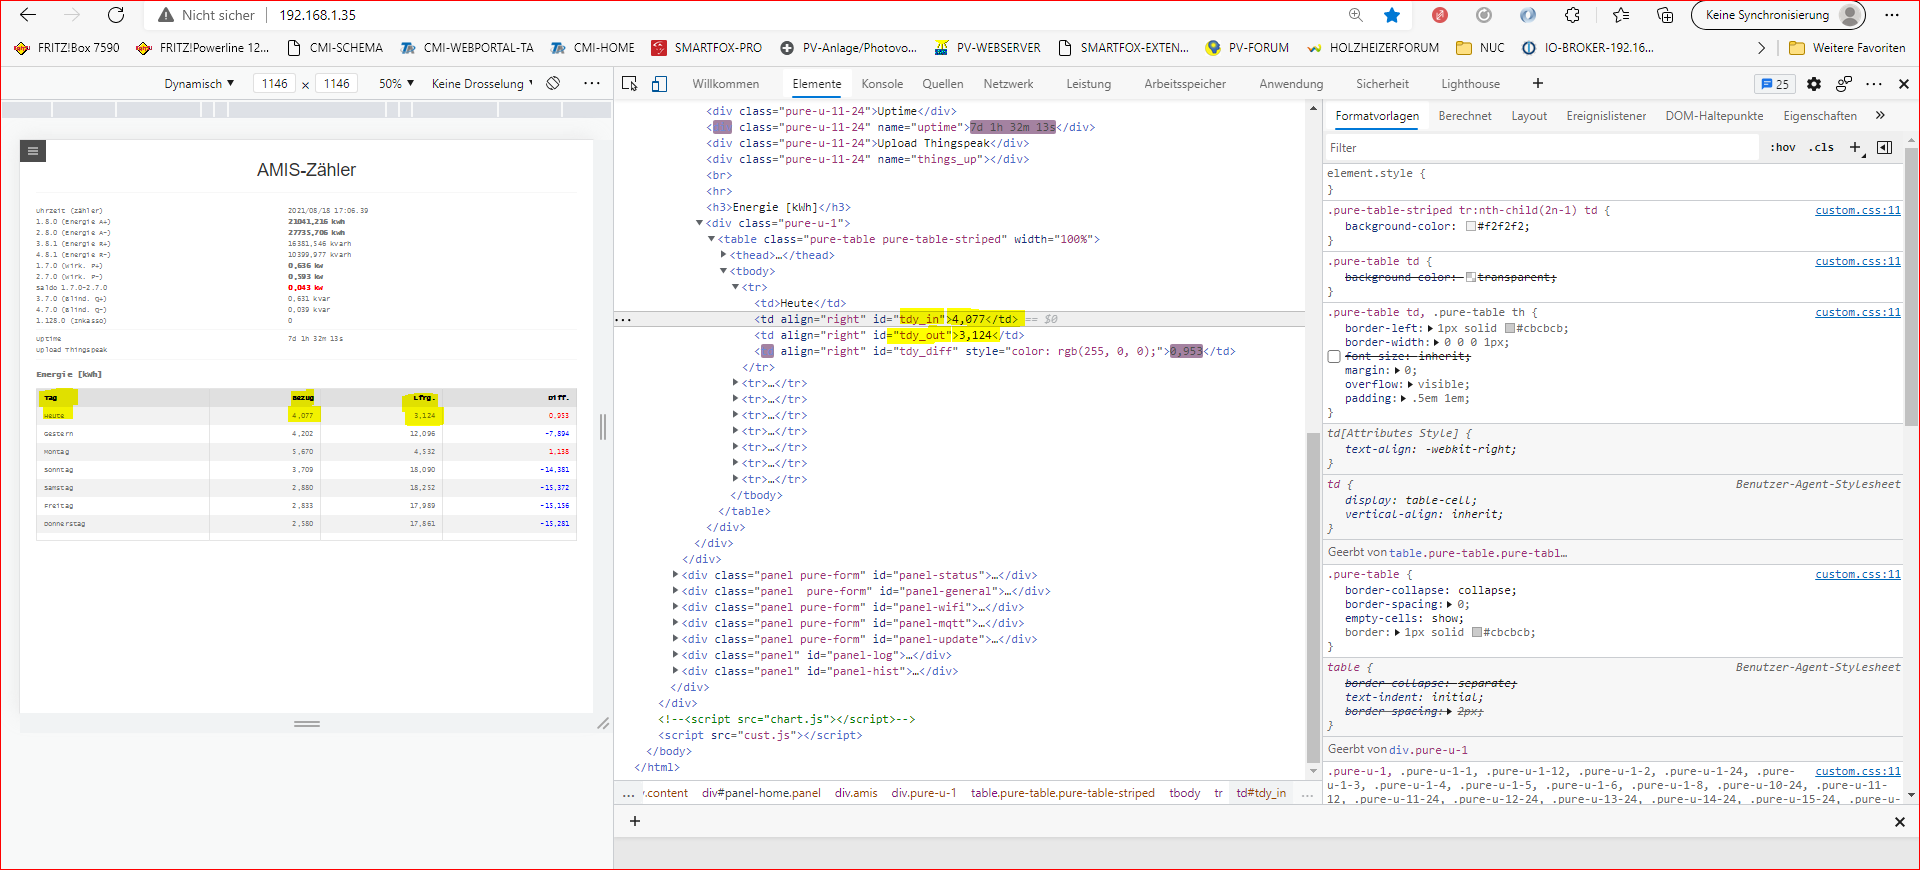Open 50% zoom dropdown
1920x870 pixels.
[x=396, y=84]
